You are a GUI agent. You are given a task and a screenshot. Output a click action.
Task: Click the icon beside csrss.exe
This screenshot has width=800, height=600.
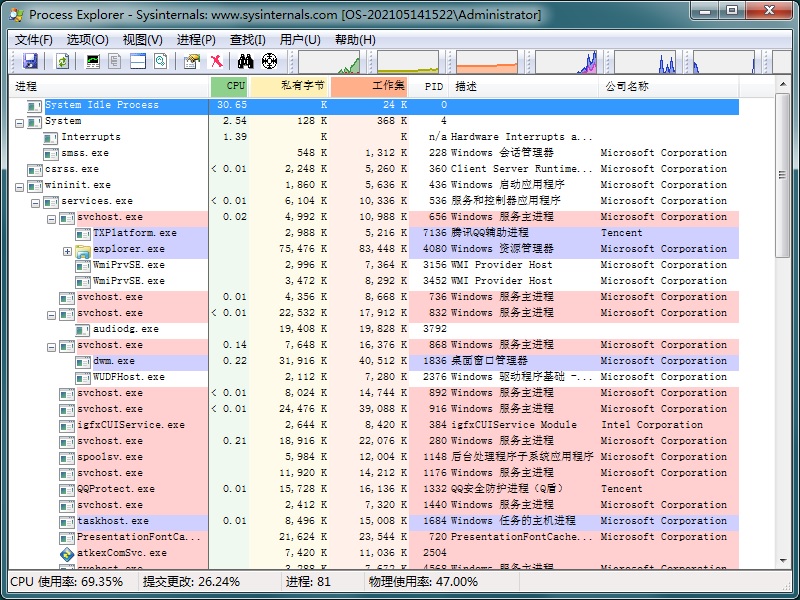(35, 169)
